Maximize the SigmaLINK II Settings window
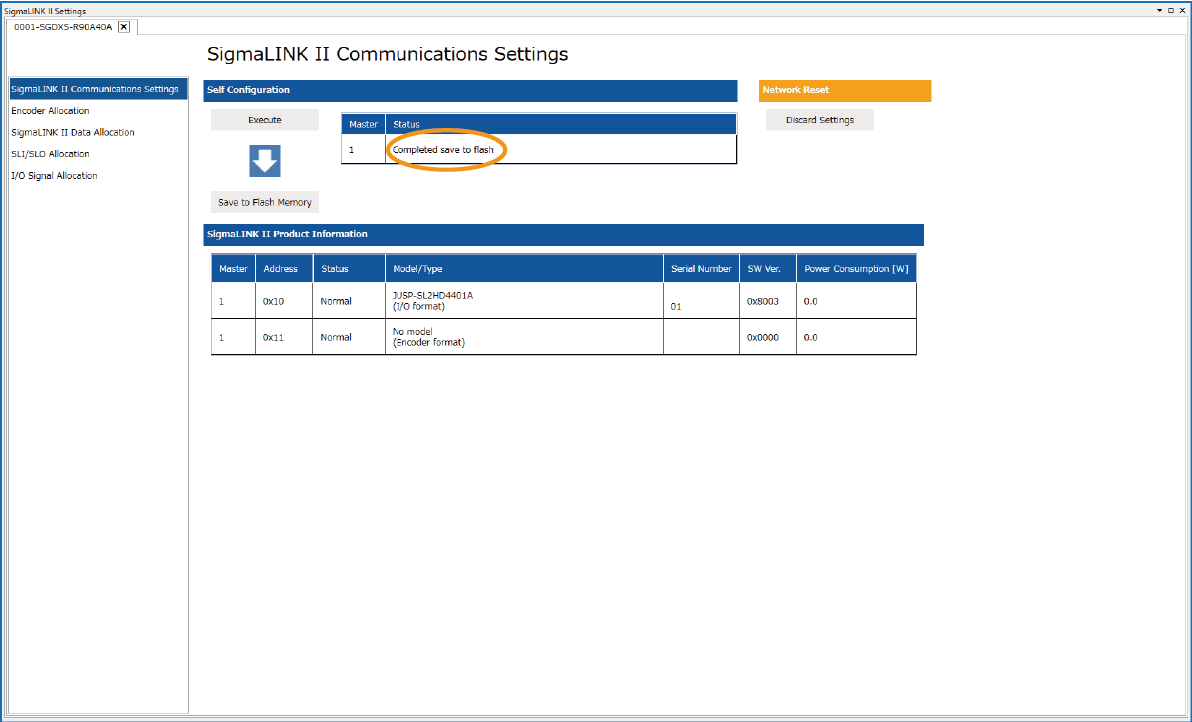The height and width of the screenshot is (722, 1192). point(1171,10)
